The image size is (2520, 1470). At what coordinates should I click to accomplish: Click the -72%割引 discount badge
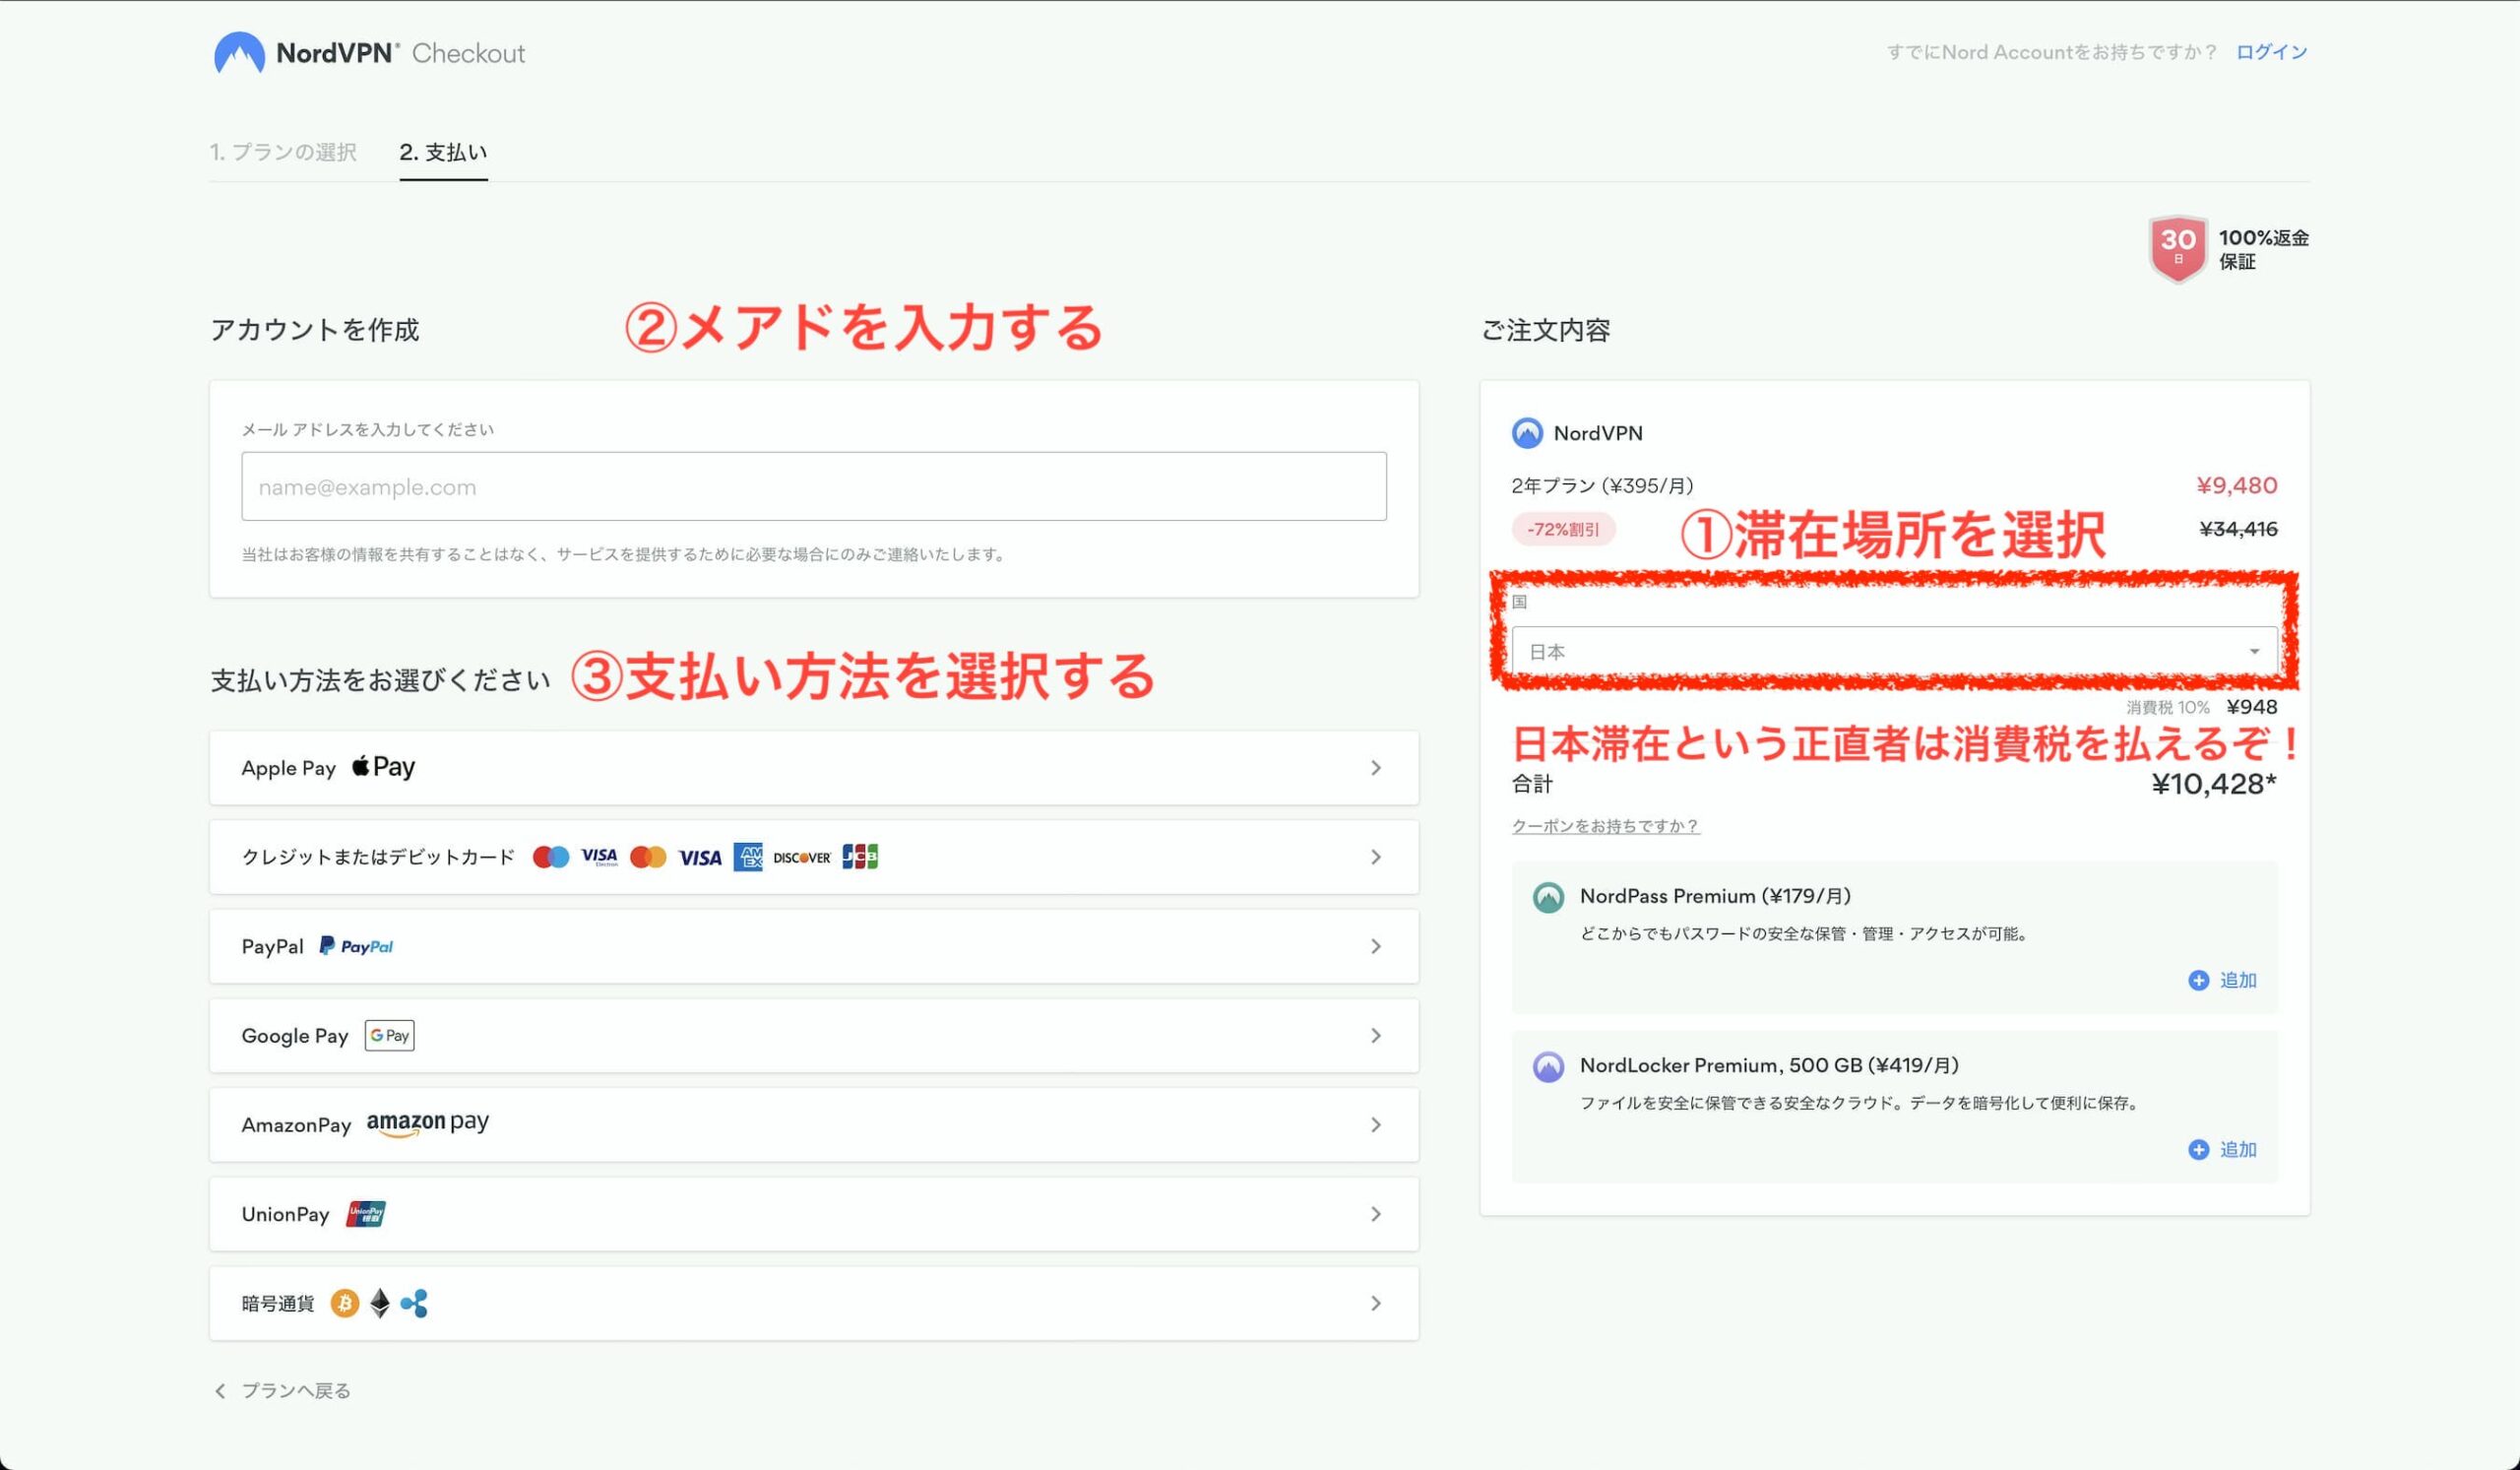[x=1563, y=529]
